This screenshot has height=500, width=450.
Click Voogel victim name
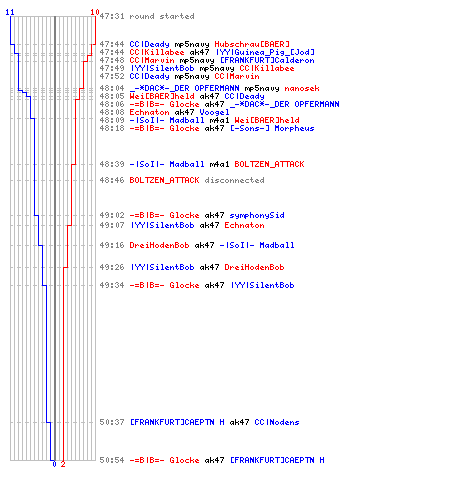click(x=214, y=112)
